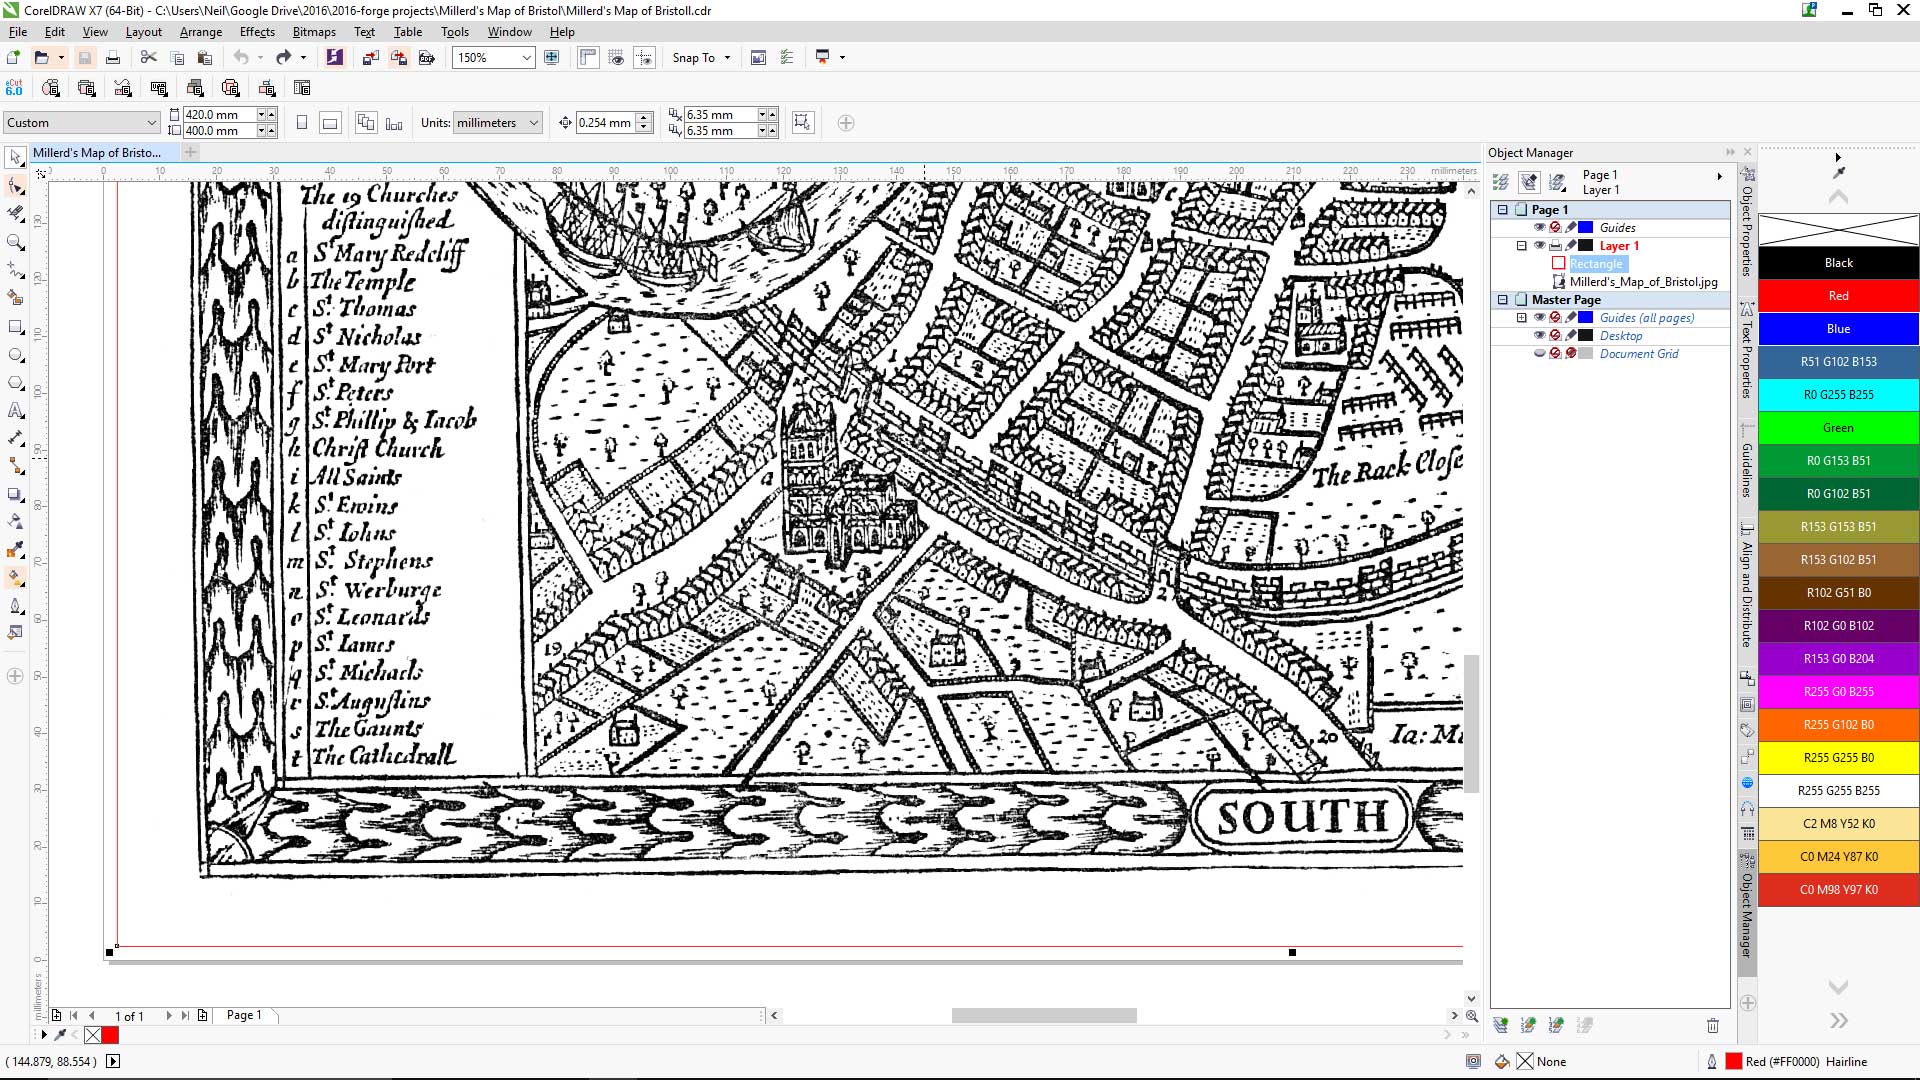
Task: Click the nudge distance 0.254 mm field
Action: (x=605, y=123)
